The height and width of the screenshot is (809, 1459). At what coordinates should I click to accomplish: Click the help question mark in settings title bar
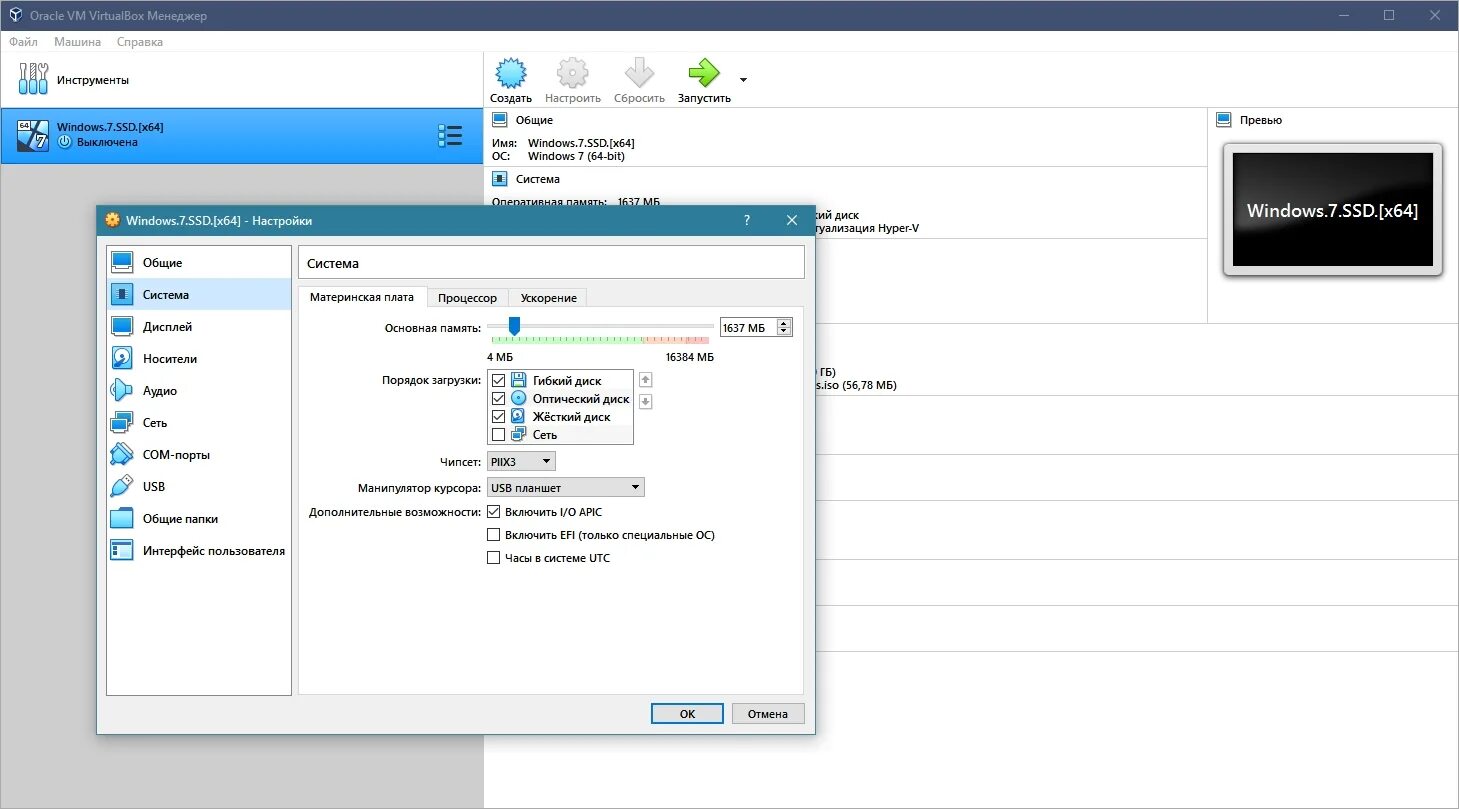[x=746, y=221]
